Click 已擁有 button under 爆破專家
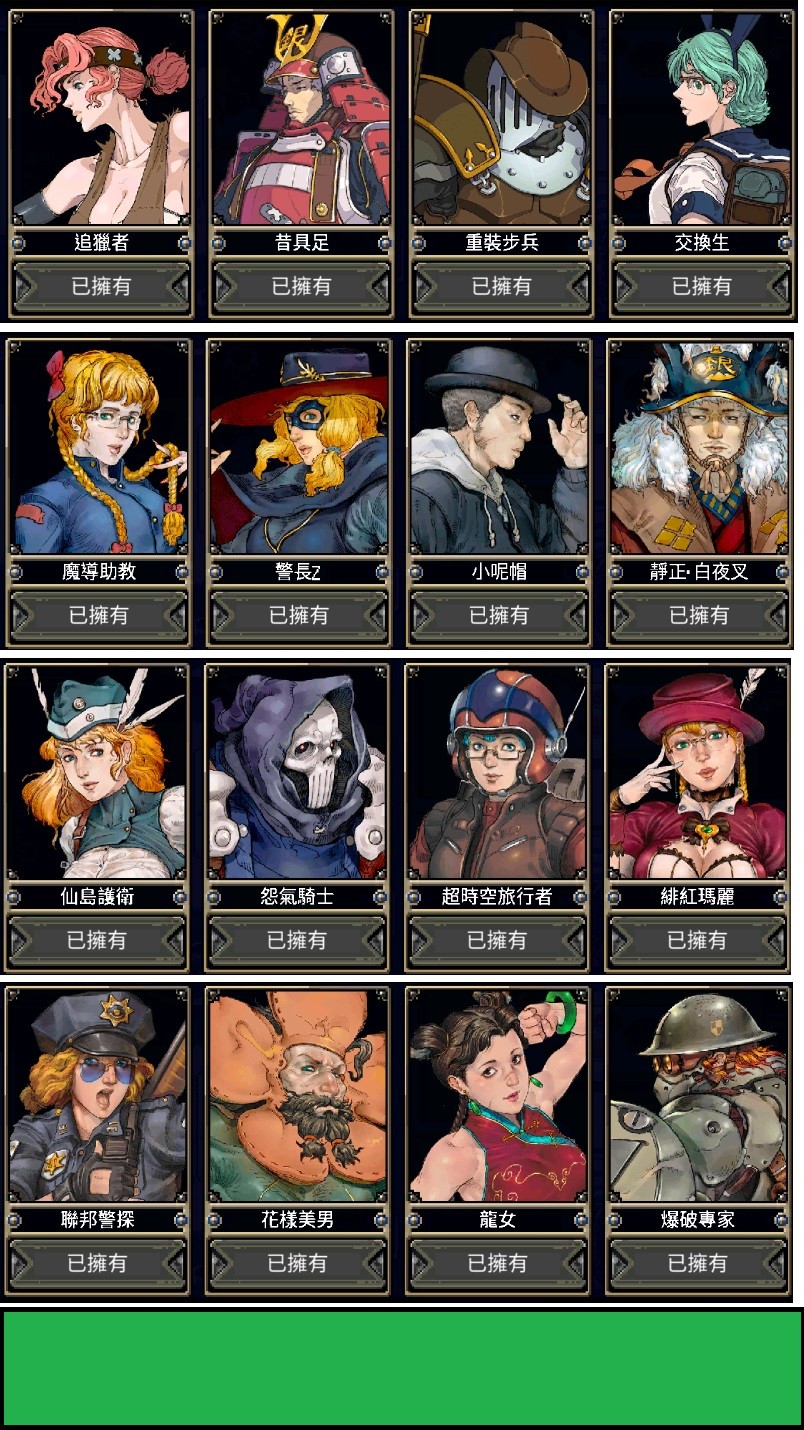Image resolution: width=804 pixels, height=1430 pixels. tap(697, 1264)
